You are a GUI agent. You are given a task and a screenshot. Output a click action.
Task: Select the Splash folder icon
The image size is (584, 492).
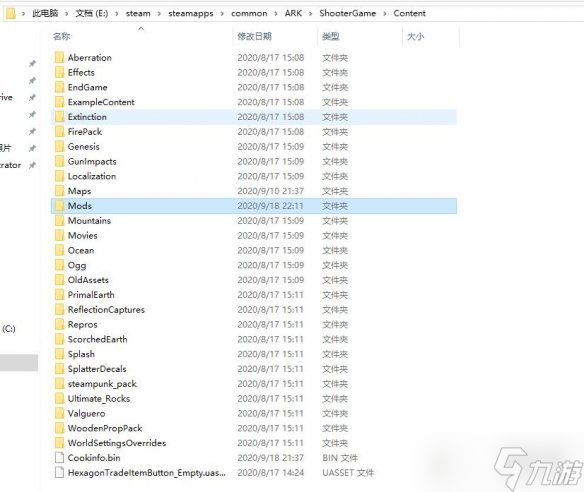59,354
